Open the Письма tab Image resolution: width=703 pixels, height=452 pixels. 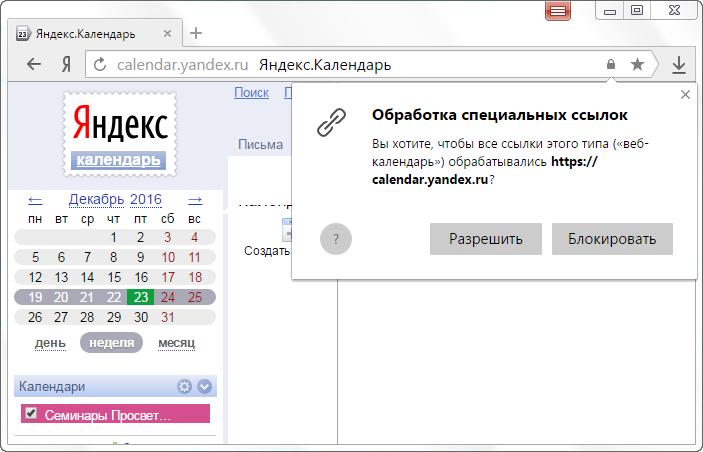260,144
